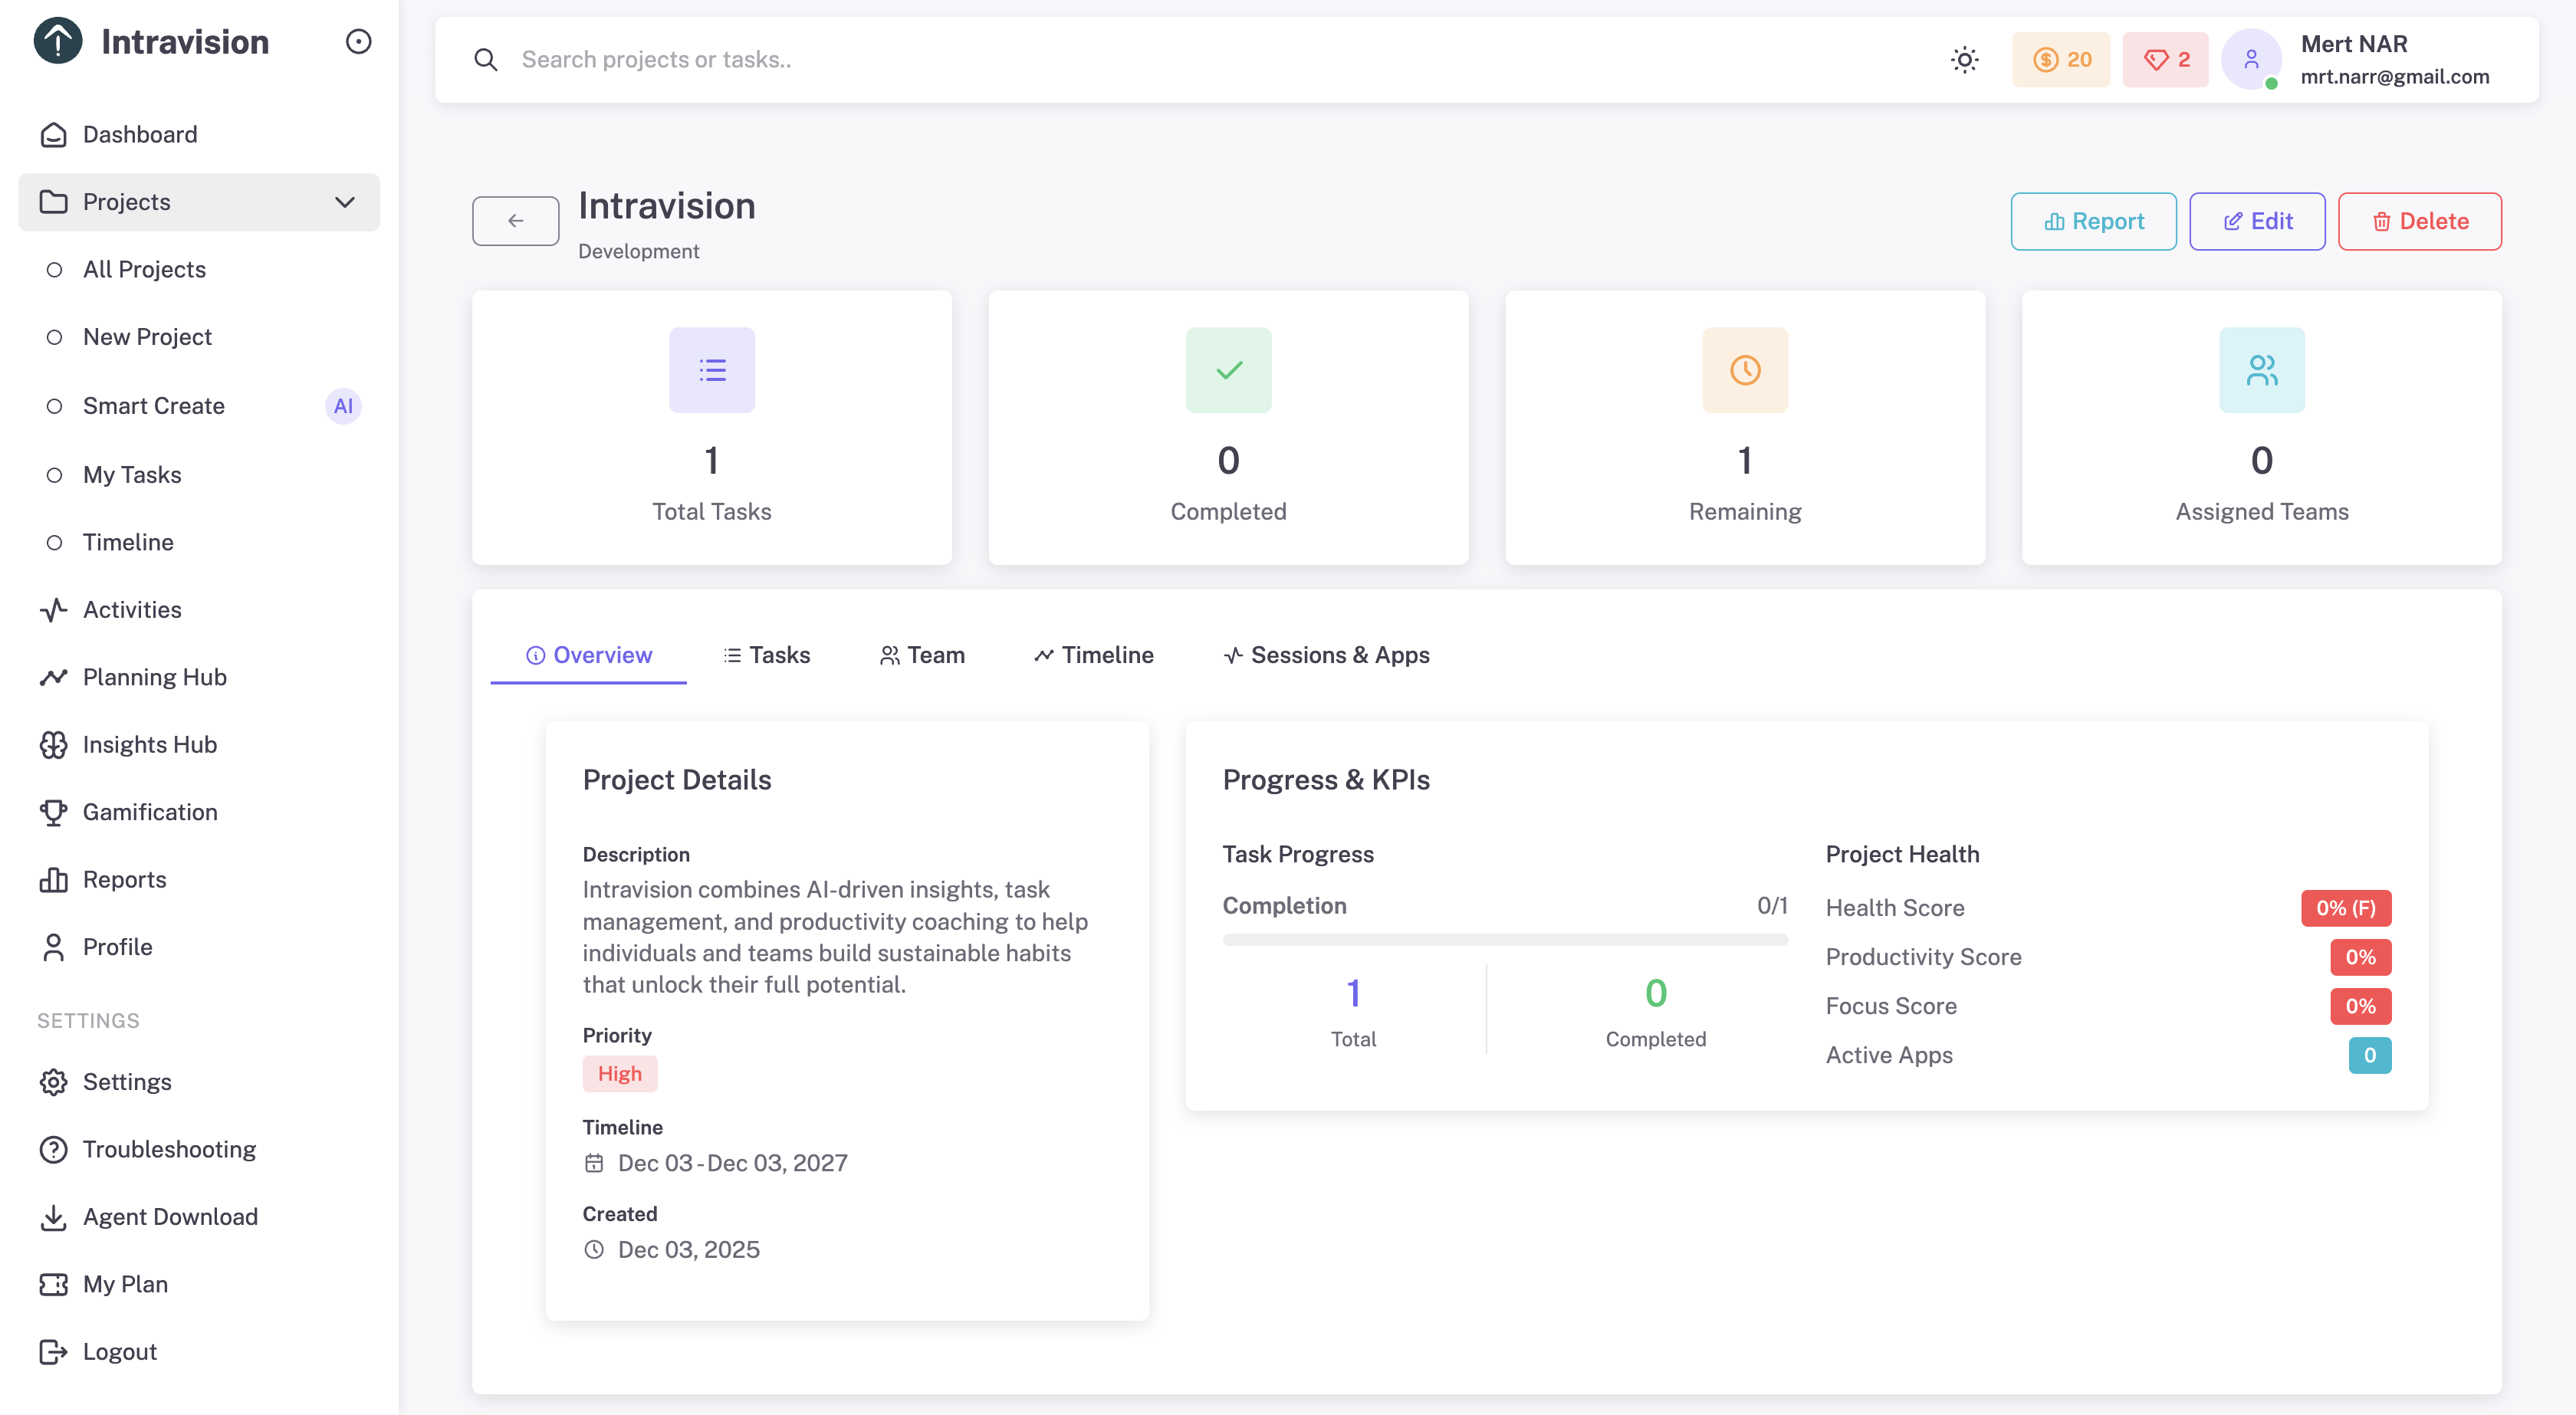Open the Intravision home logo icon

[57, 42]
